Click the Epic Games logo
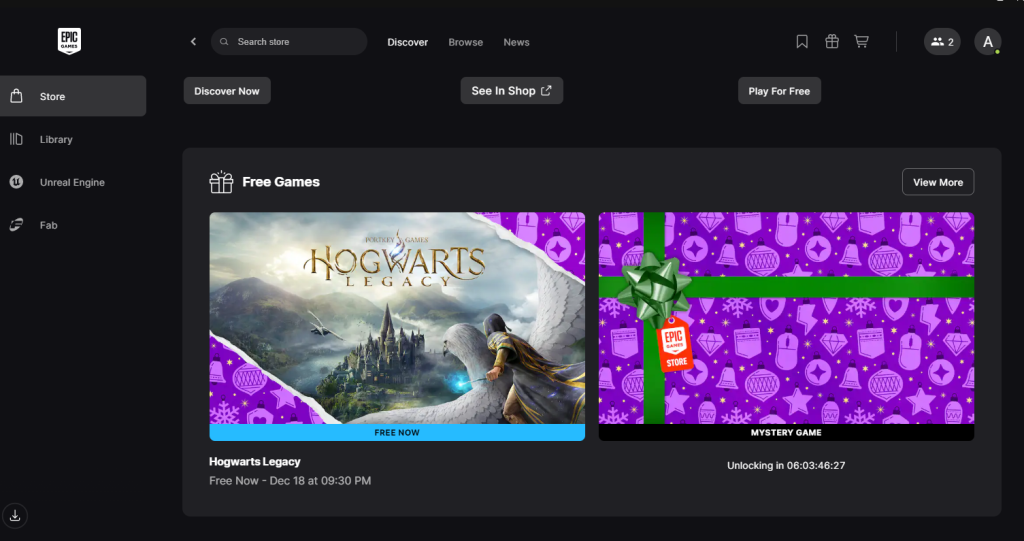Screen dimensions: 1024x541 coord(69,41)
